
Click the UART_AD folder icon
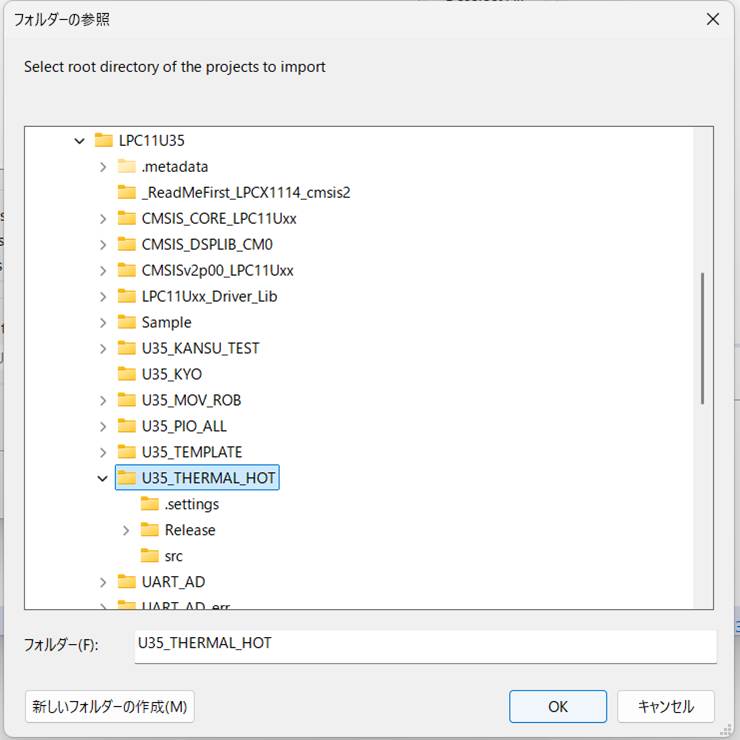[126, 582]
